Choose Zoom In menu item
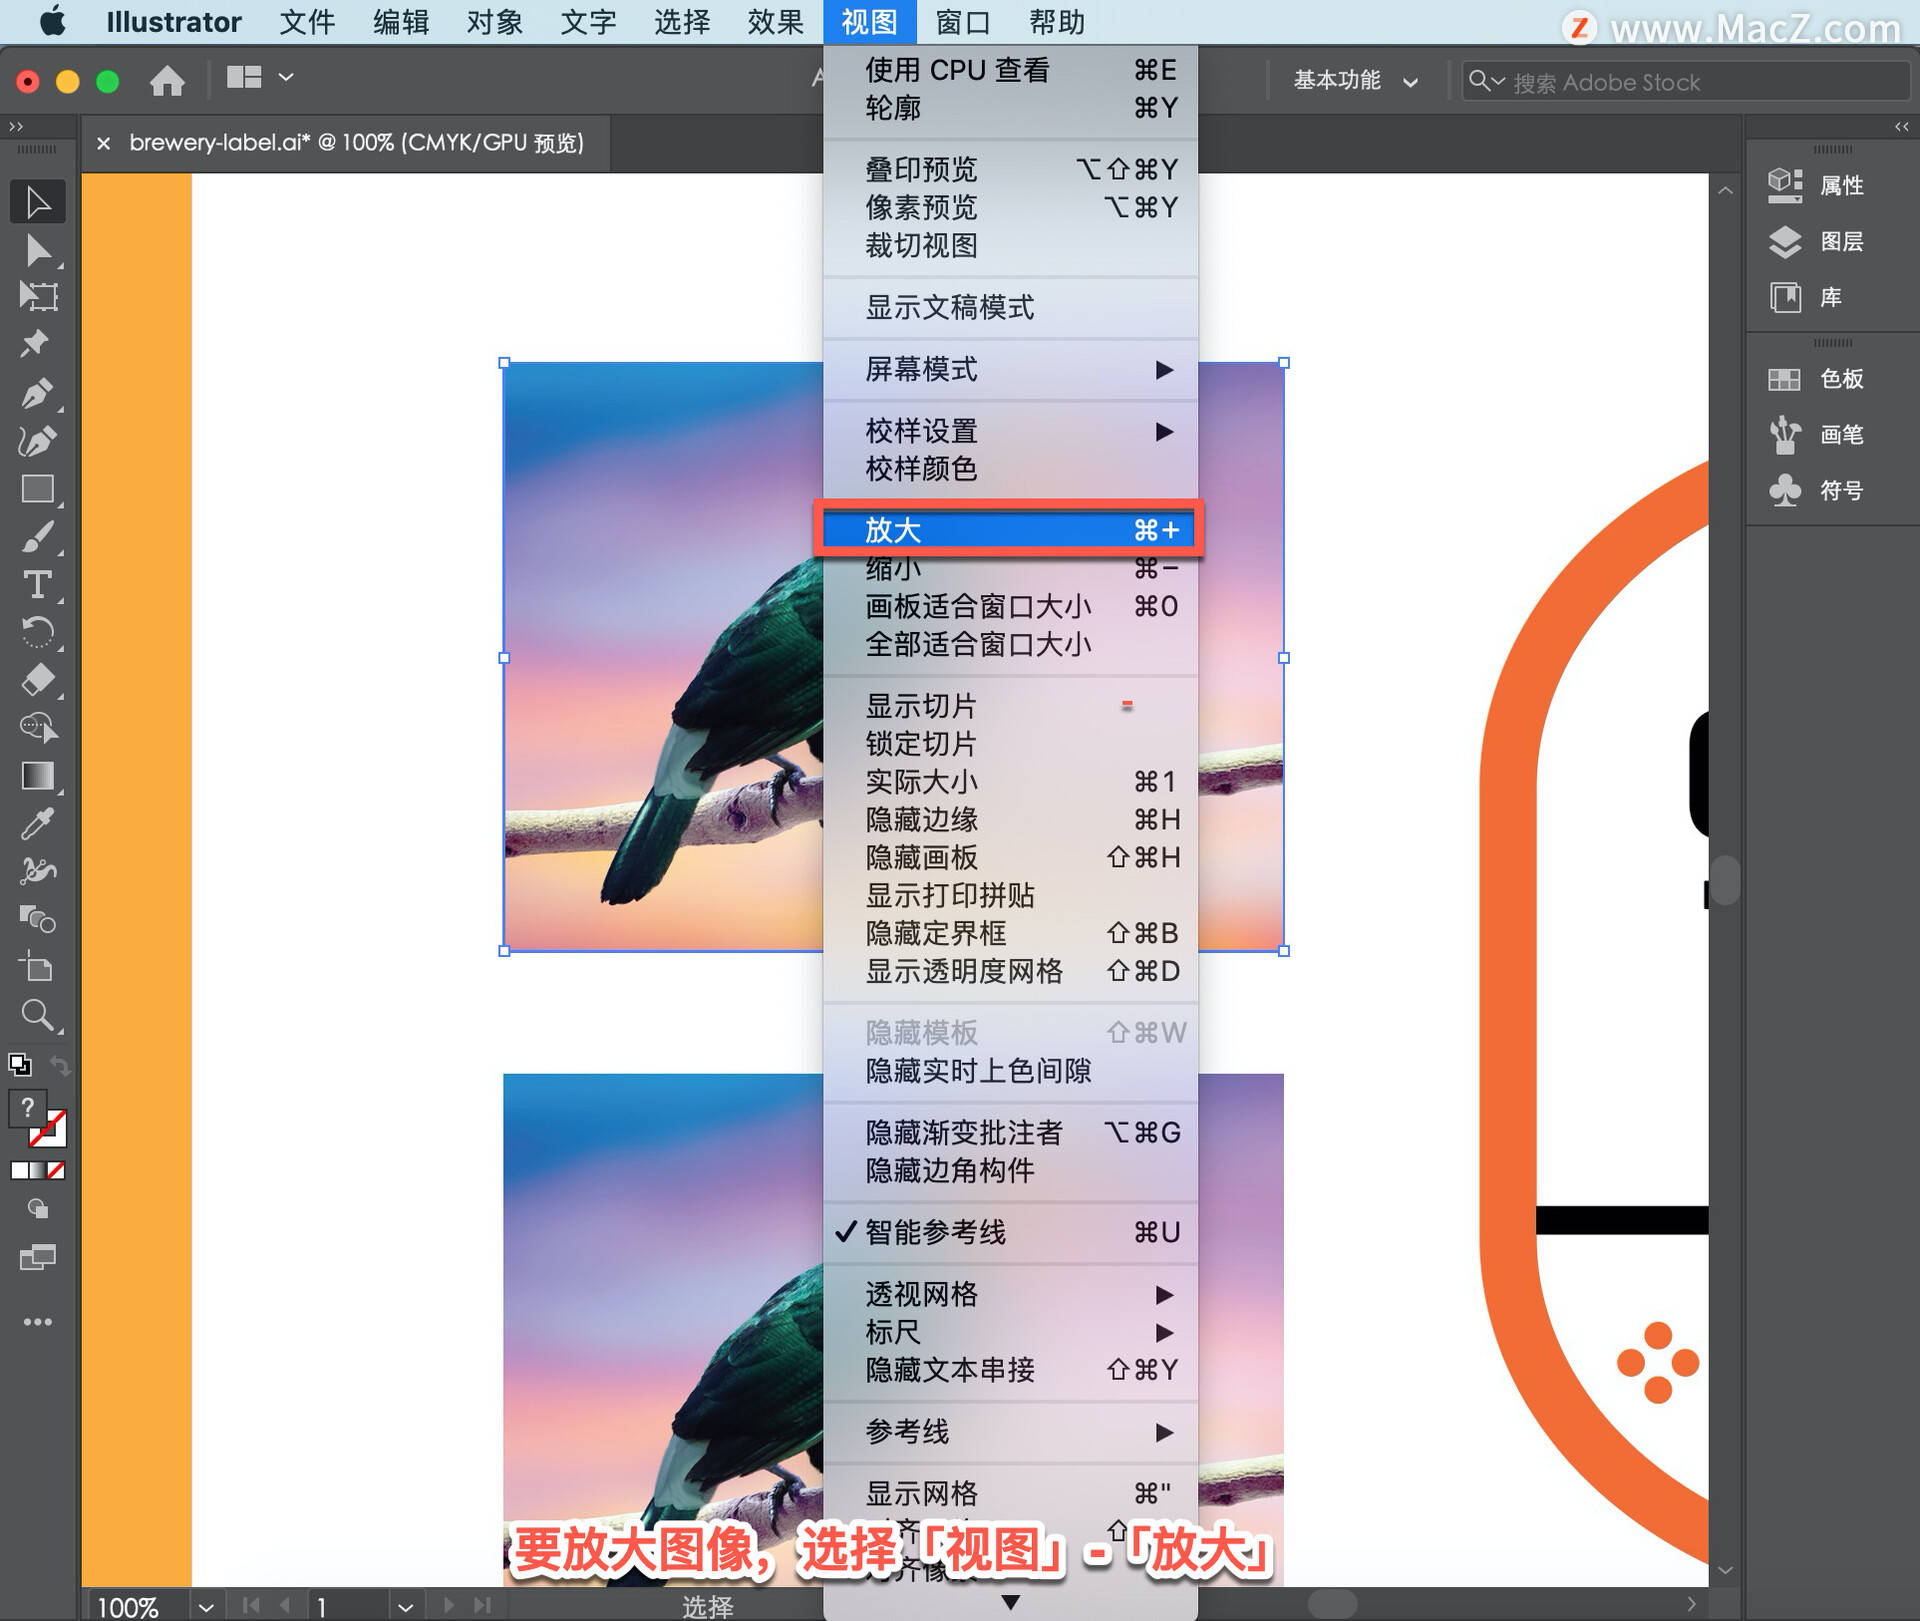 click(1010, 530)
